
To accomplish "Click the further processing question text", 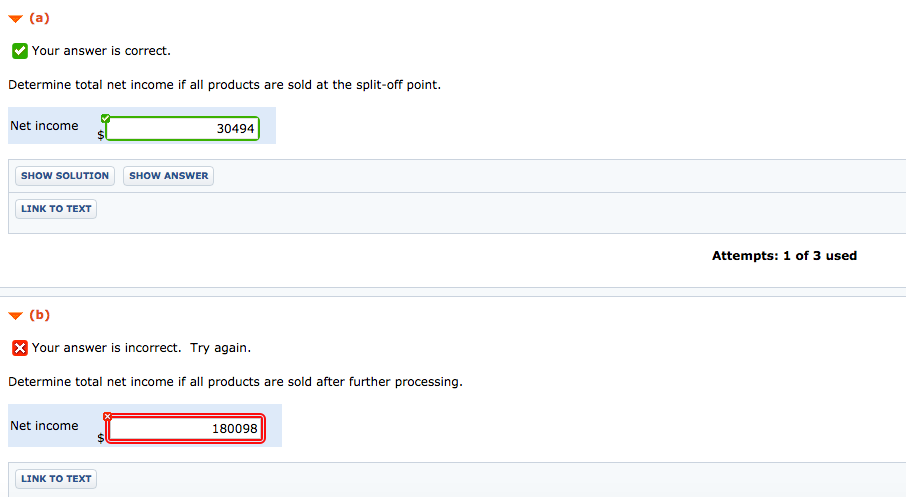I will (235, 382).
